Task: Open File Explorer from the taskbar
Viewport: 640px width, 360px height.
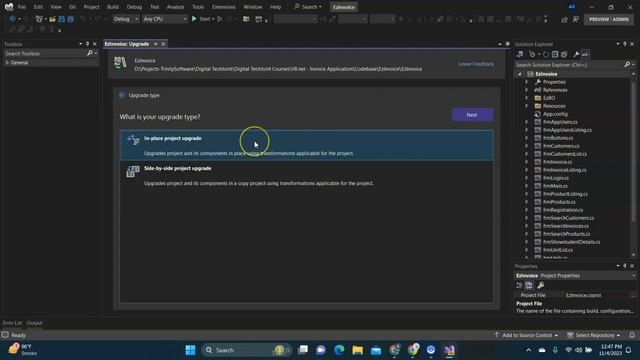Action: (358, 350)
